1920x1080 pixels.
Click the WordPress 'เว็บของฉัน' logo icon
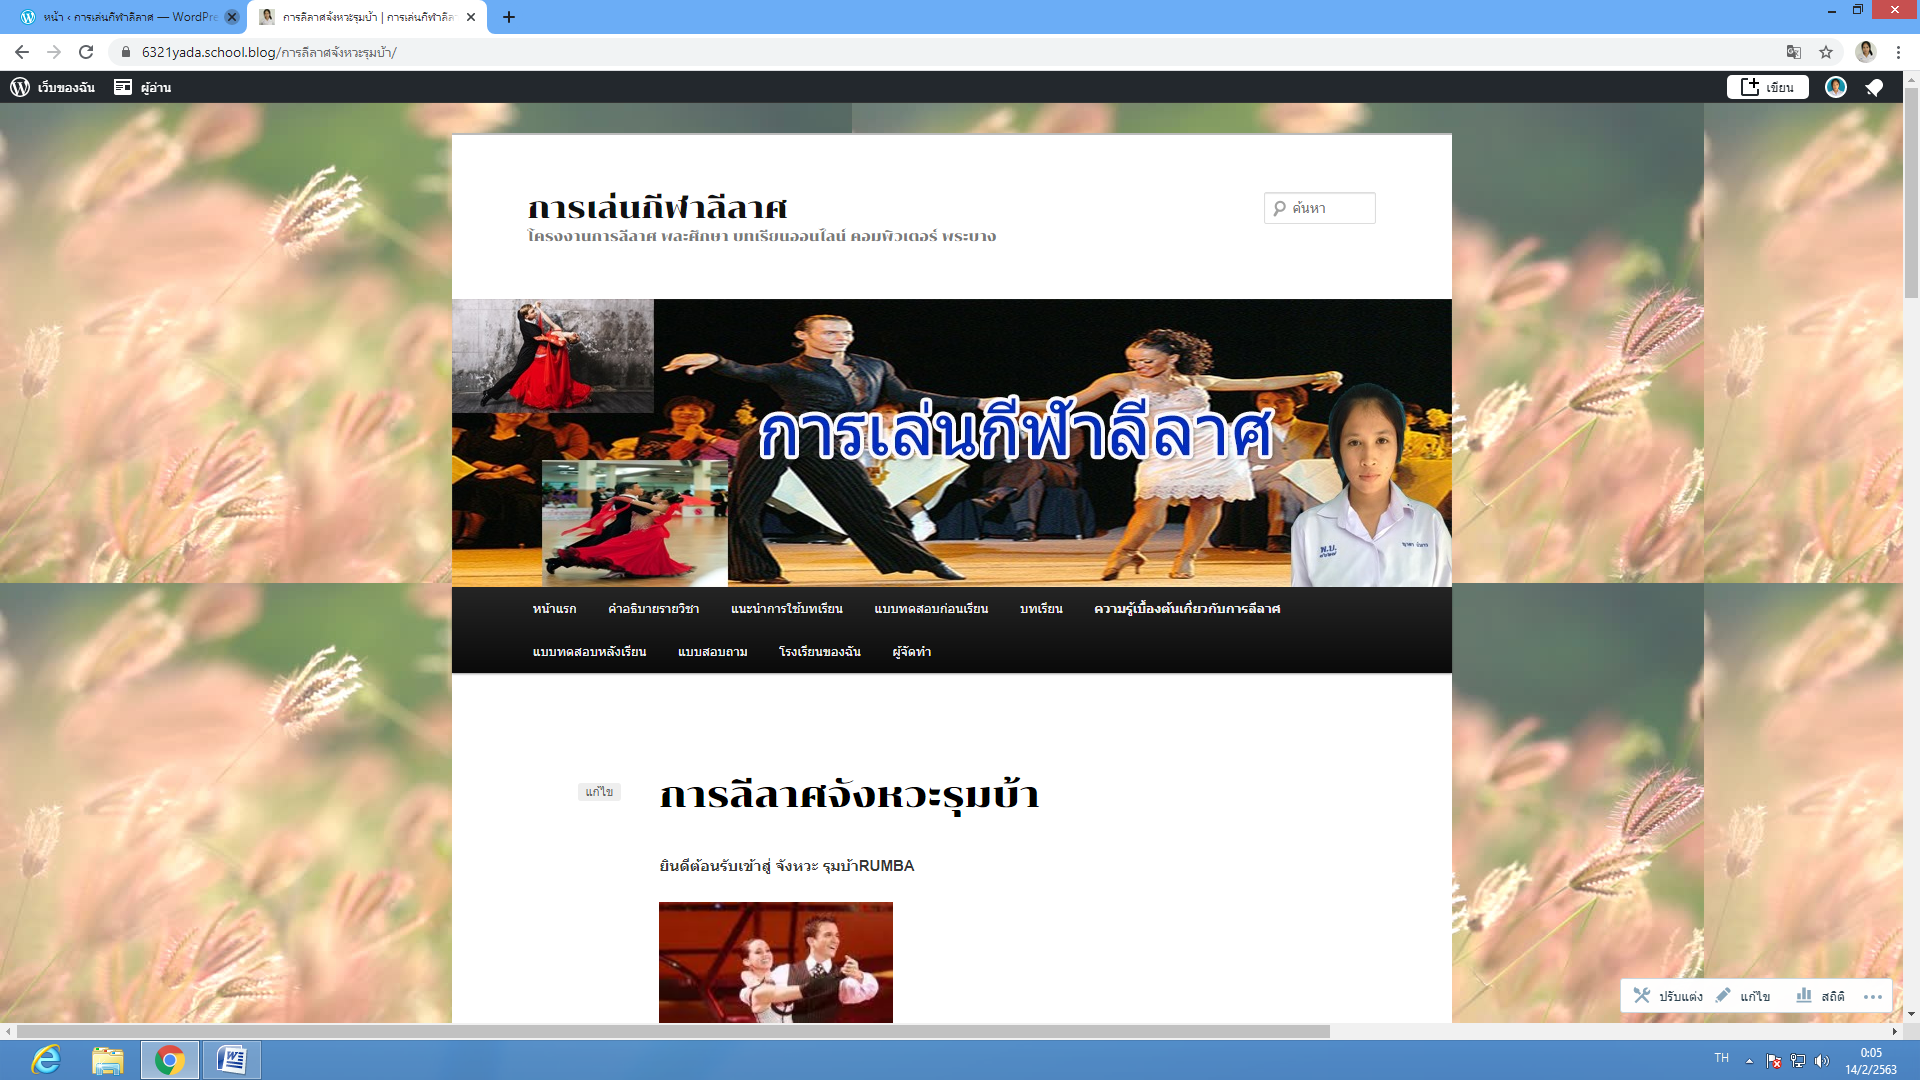pyautogui.click(x=20, y=87)
